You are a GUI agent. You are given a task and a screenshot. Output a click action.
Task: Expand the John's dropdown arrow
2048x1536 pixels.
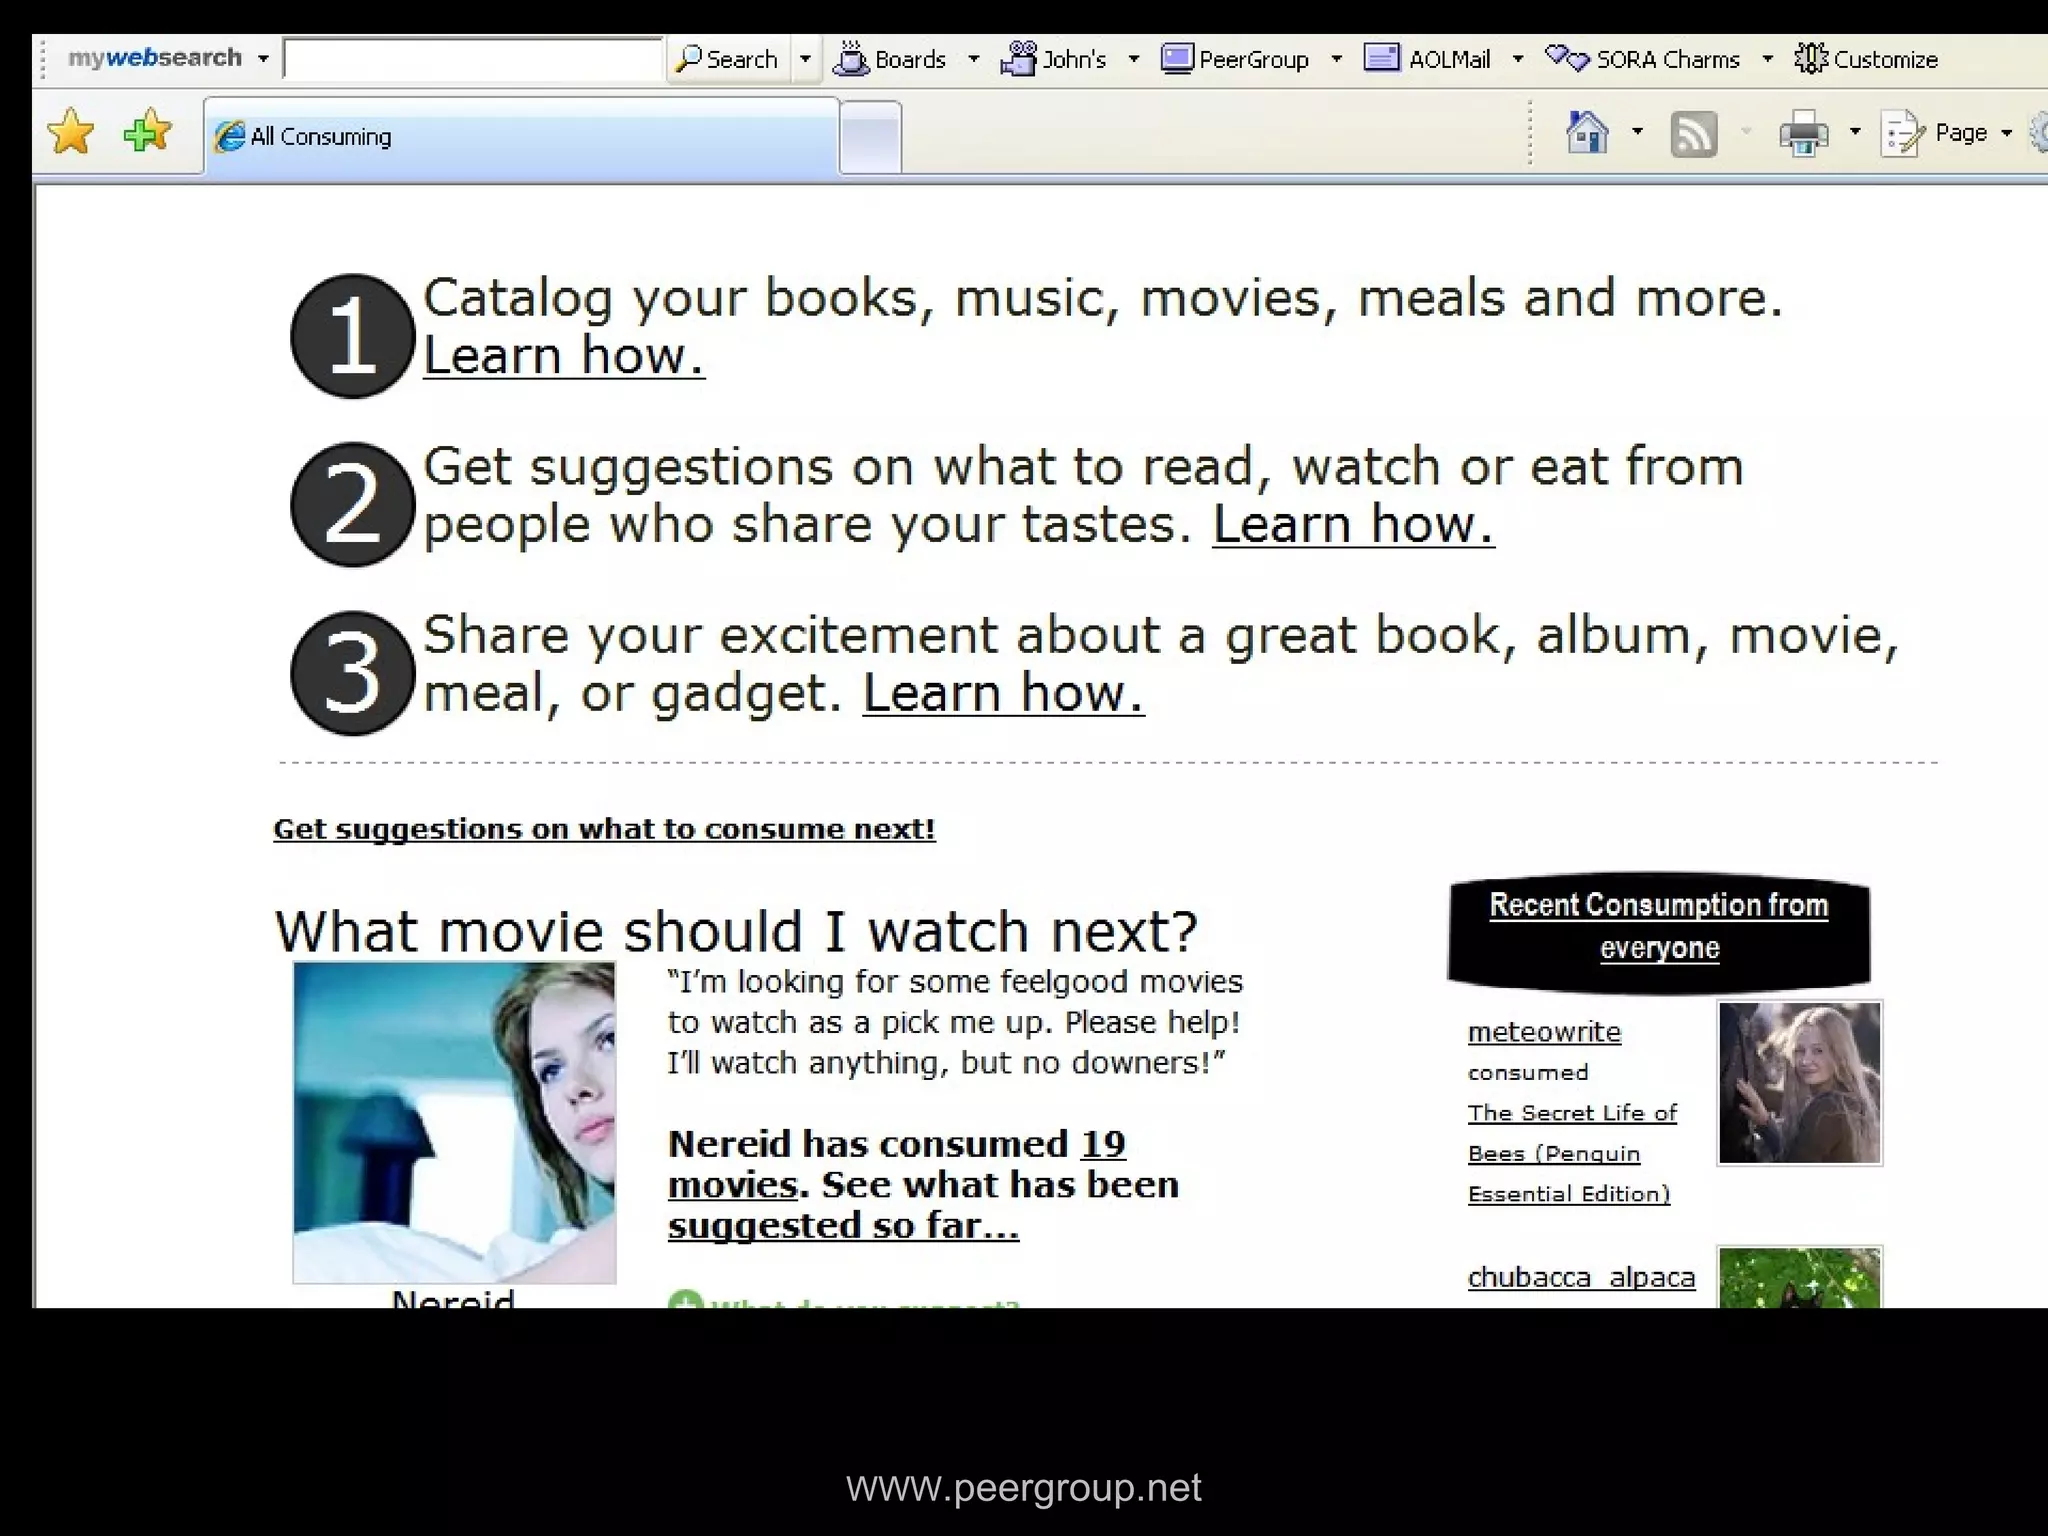[x=1134, y=59]
